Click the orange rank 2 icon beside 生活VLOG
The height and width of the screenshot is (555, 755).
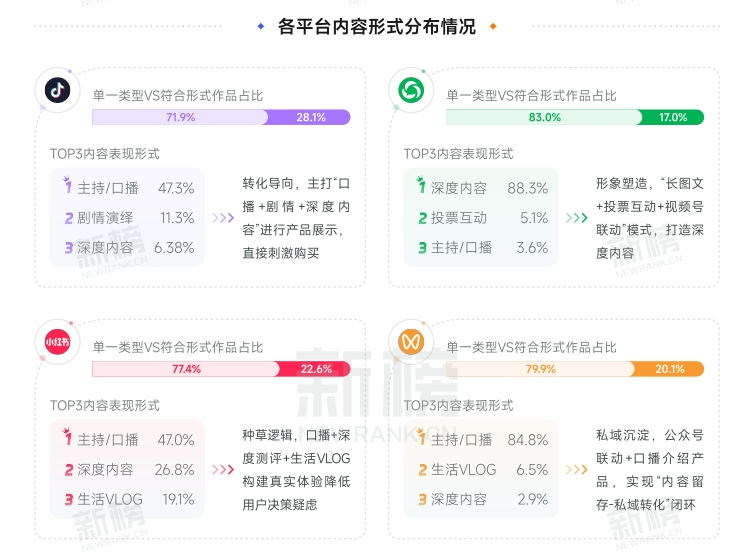(422, 469)
